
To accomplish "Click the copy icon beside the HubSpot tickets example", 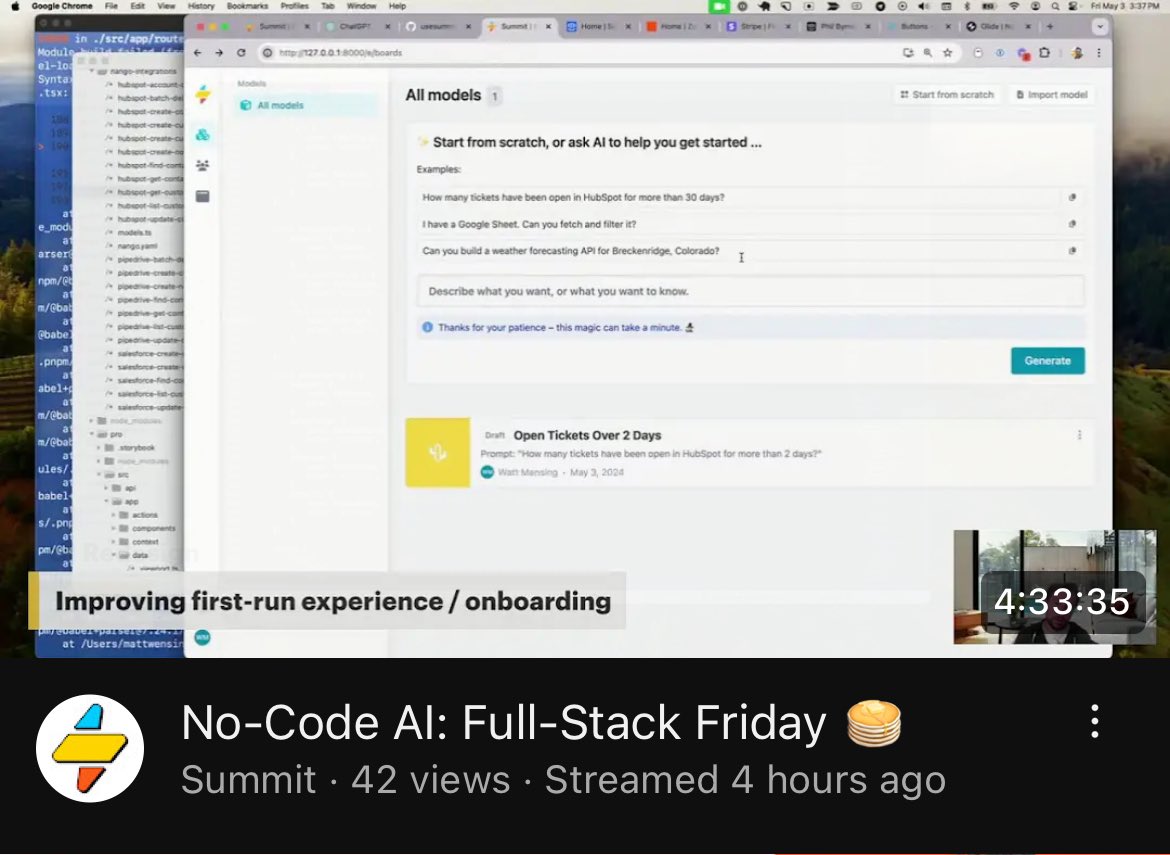I will tap(1072, 197).
